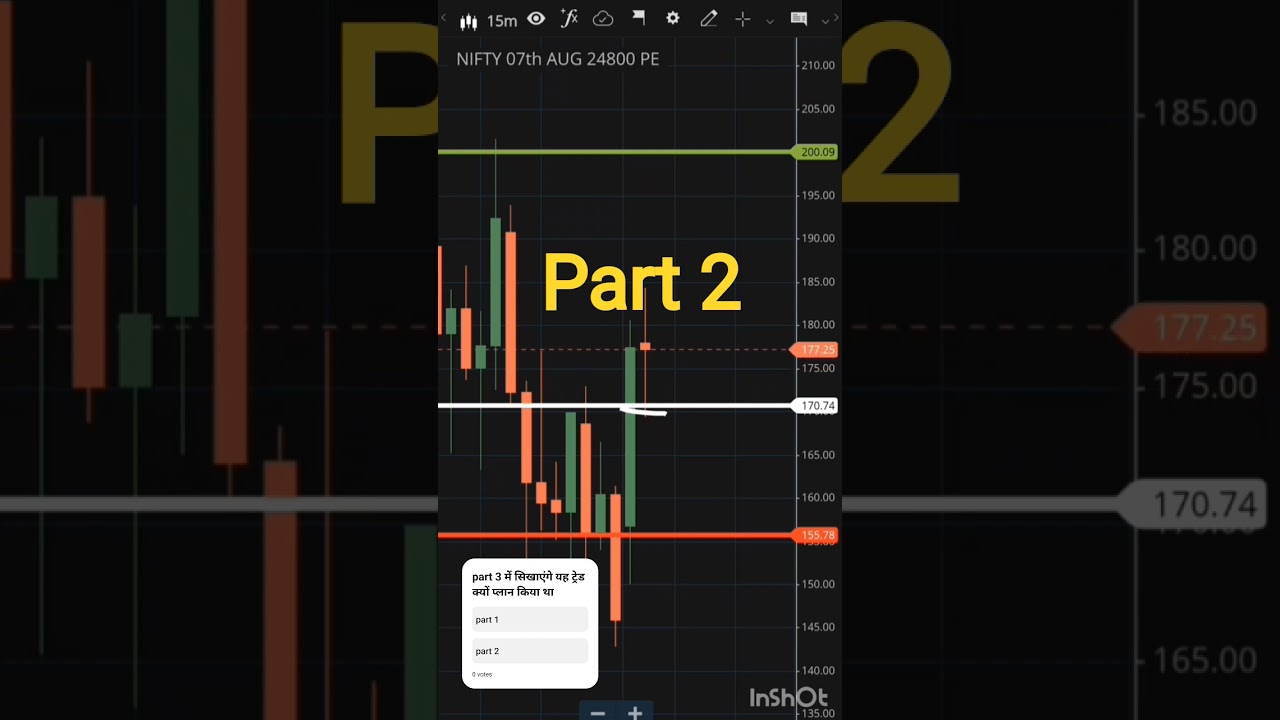Vote for 'part 2' in the poll

530,651
